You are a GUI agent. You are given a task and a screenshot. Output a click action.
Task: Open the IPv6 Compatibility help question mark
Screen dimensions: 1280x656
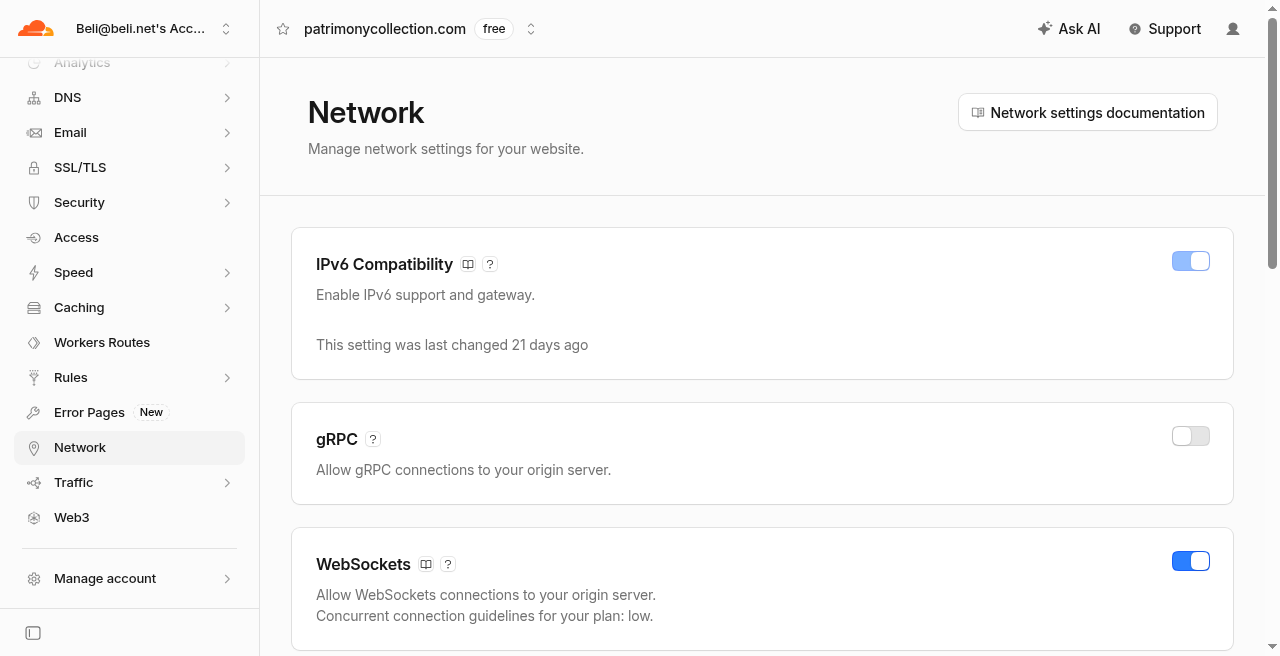point(490,265)
